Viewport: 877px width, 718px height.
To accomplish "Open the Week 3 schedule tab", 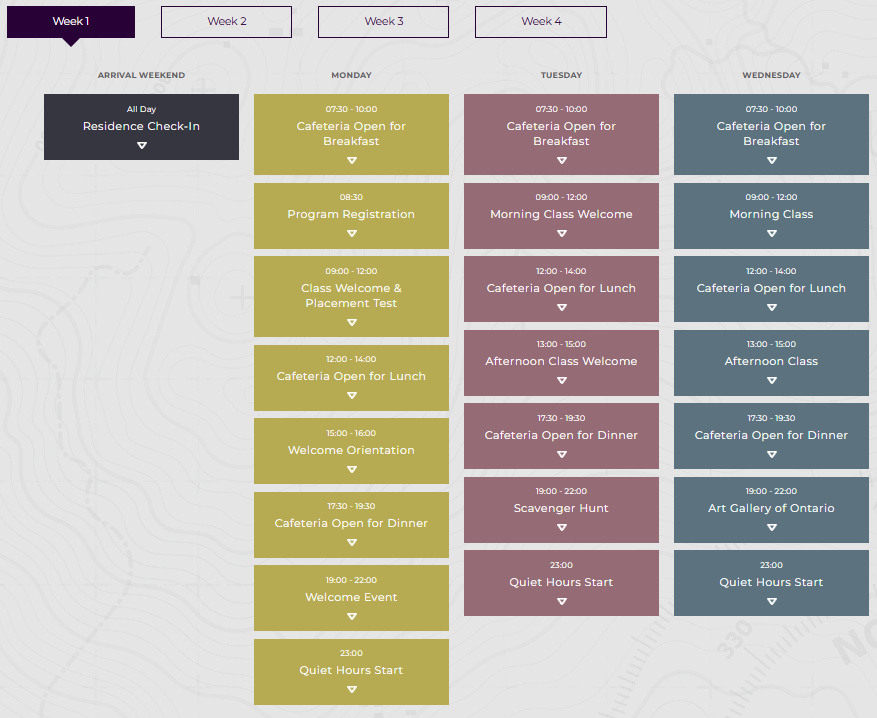I will click(383, 22).
